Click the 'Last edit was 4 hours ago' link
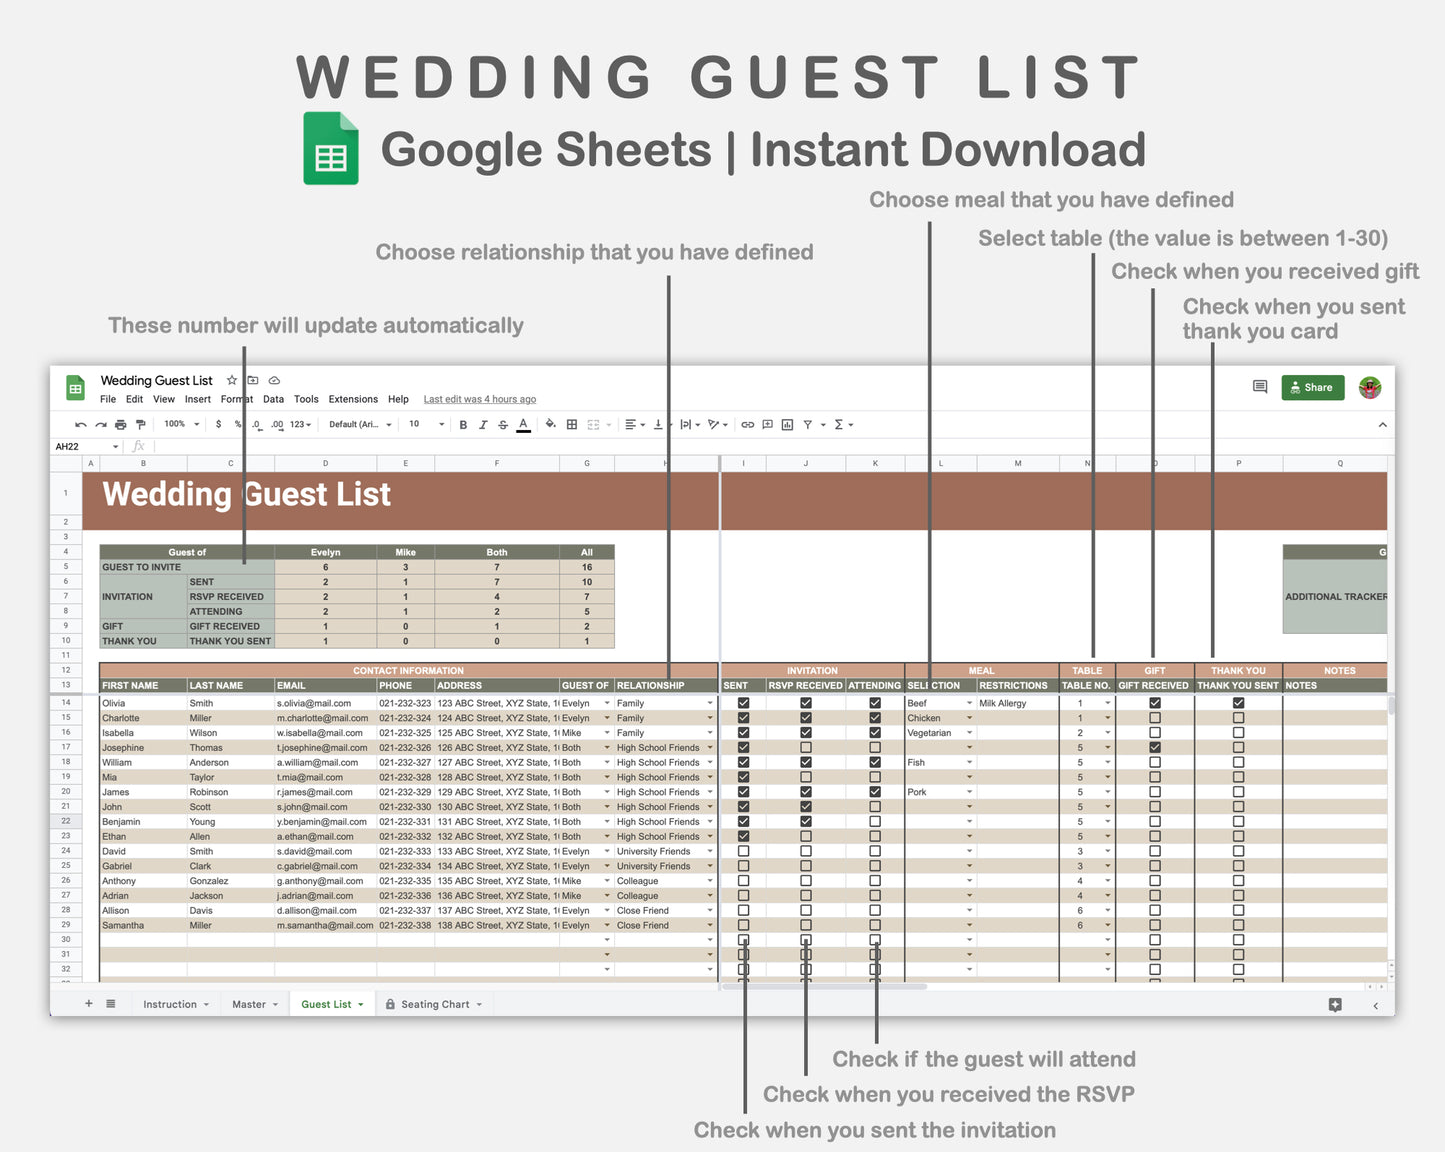Image resolution: width=1445 pixels, height=1152 pixels. (480, 399)
